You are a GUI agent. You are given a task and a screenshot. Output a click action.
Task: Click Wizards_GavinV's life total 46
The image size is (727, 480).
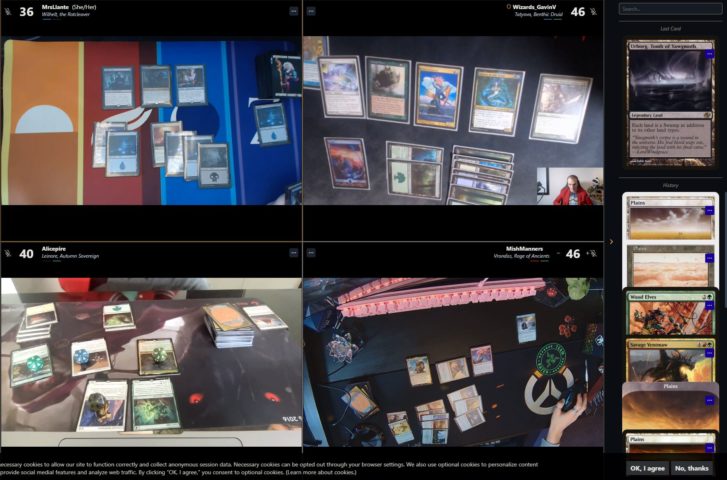(x=578, y=12)
